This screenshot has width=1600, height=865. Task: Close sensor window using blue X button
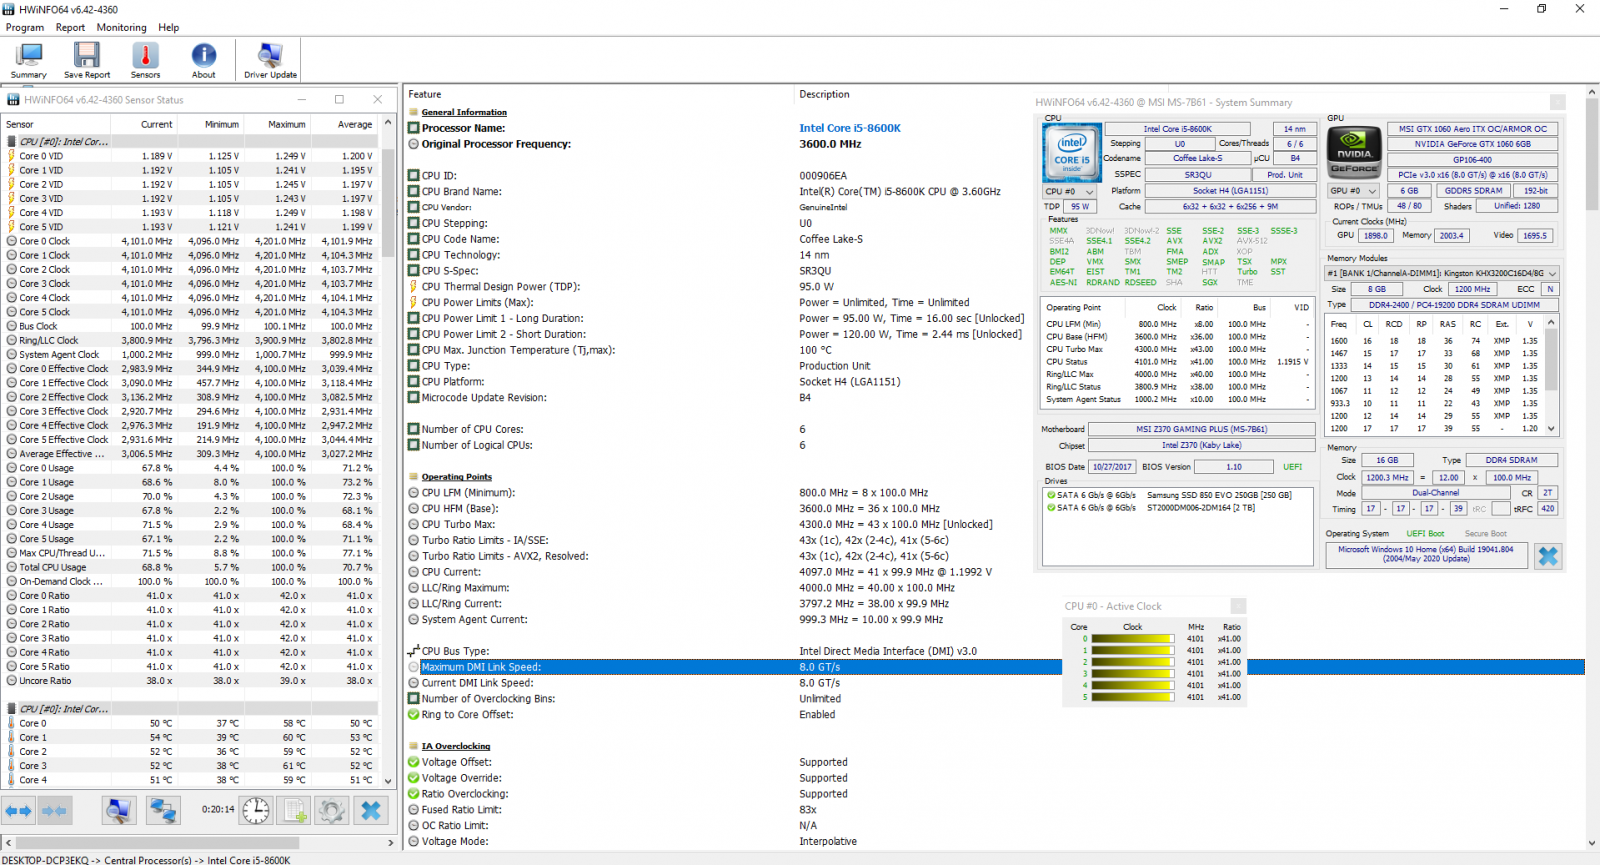tap(371, 810)
